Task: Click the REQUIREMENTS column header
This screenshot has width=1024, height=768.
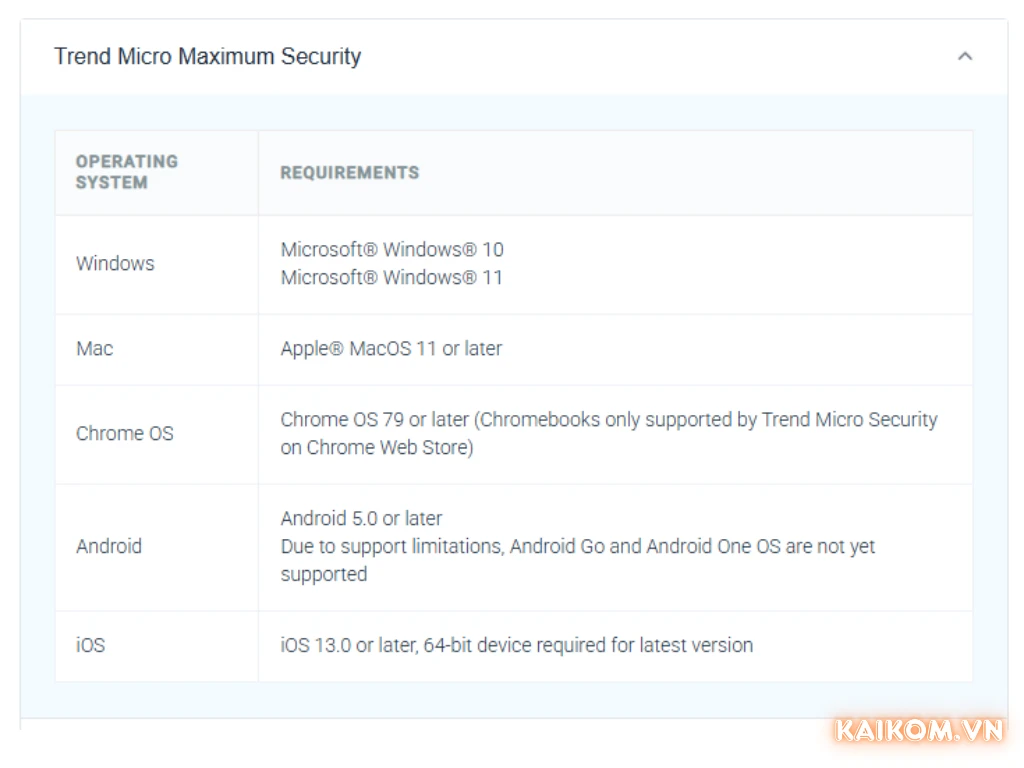Action: 349,173
